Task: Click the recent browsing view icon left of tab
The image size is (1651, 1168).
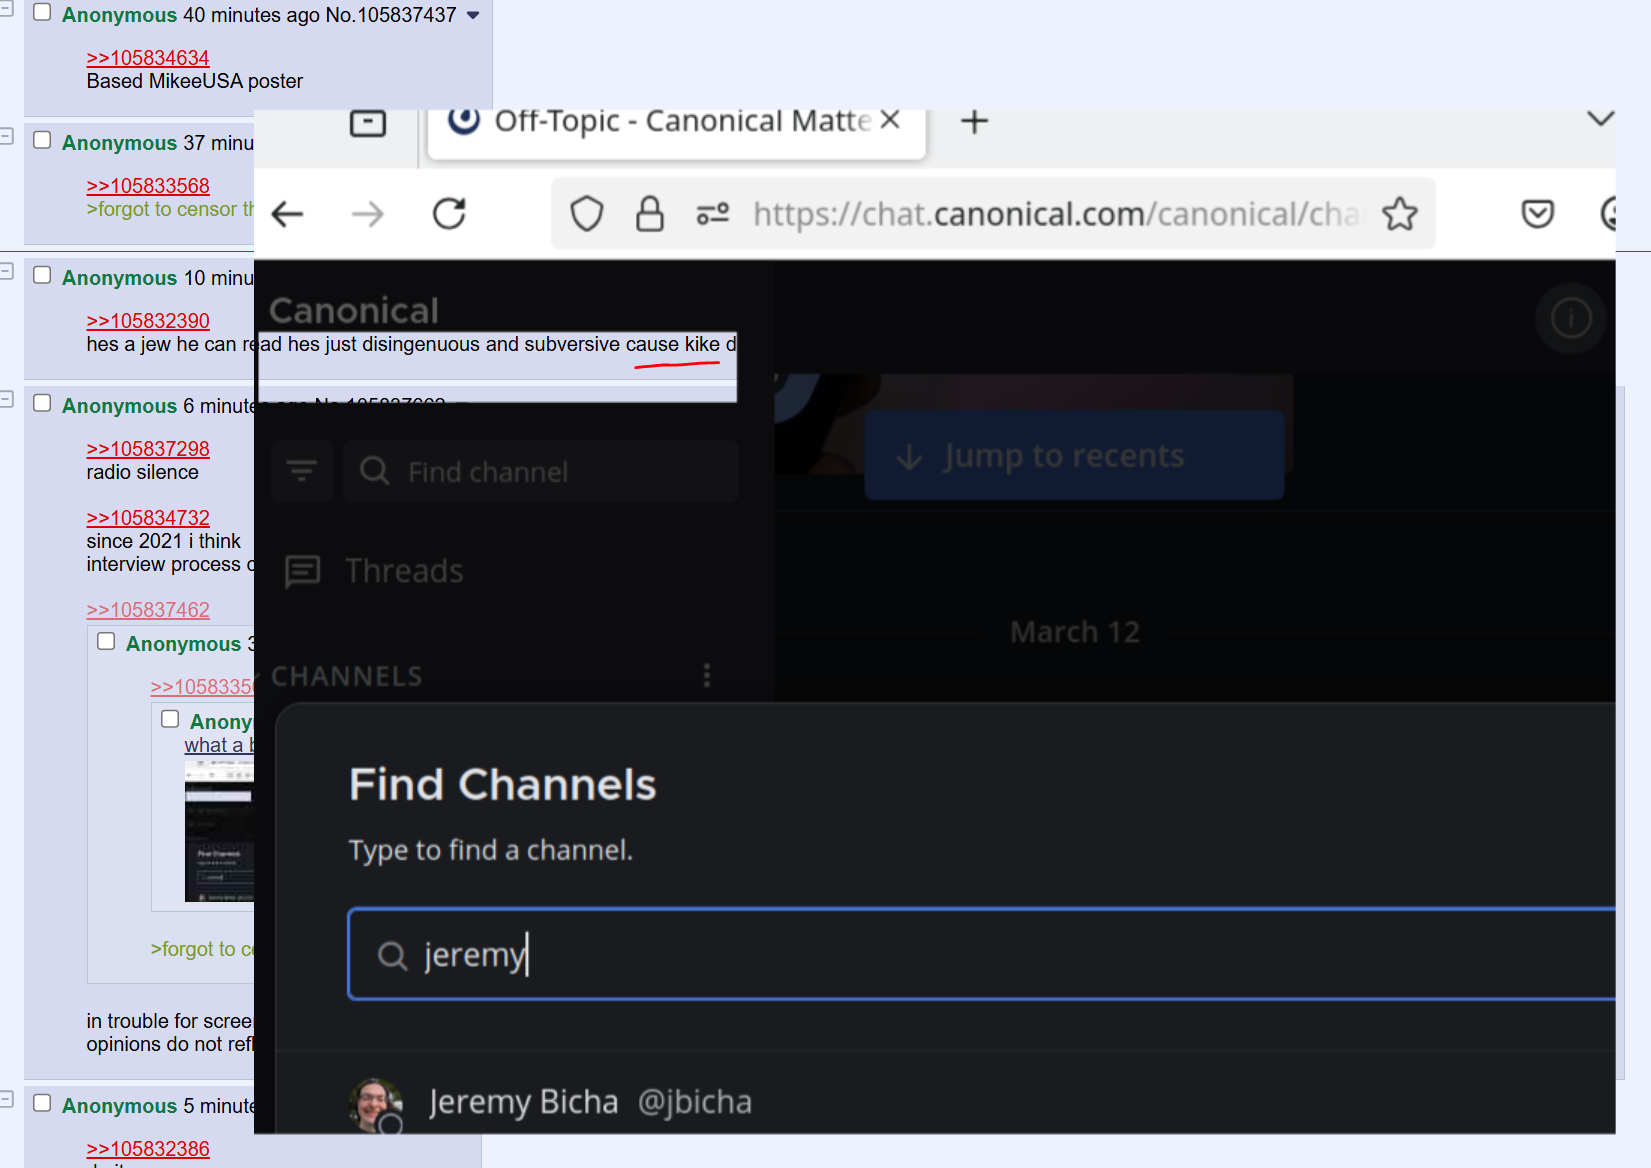Action: point(368,123)
